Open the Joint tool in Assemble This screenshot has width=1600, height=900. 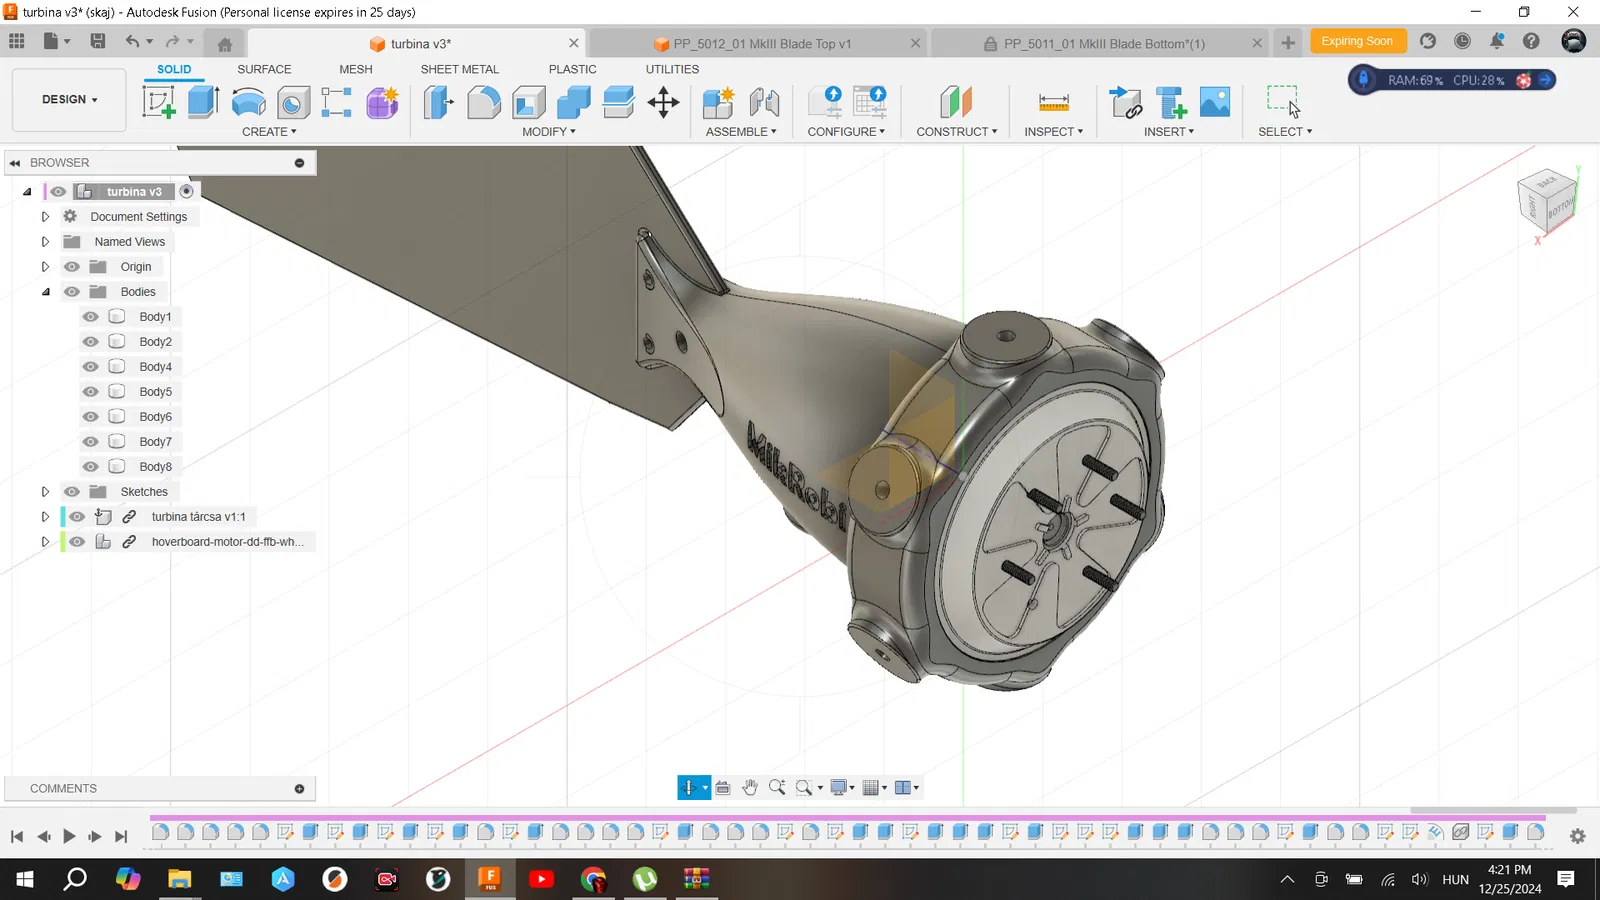[x=764, y=102]
